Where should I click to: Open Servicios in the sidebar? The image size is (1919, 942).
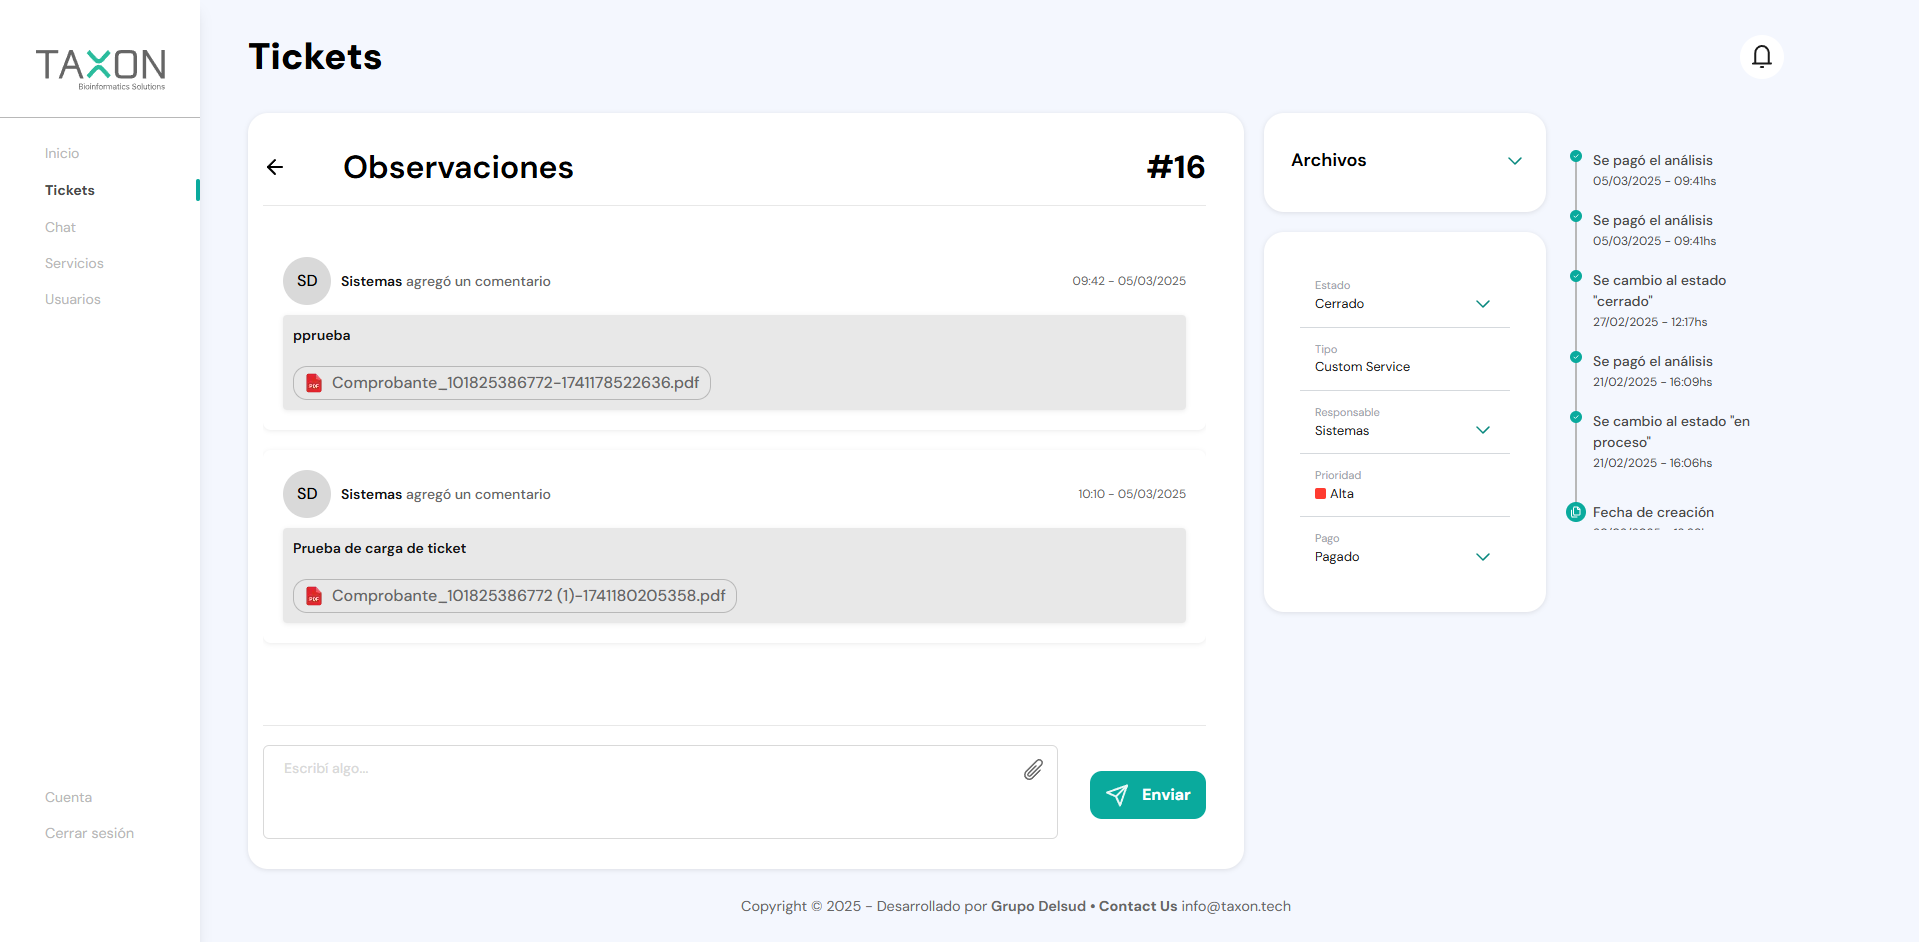[x=74, y=263]
